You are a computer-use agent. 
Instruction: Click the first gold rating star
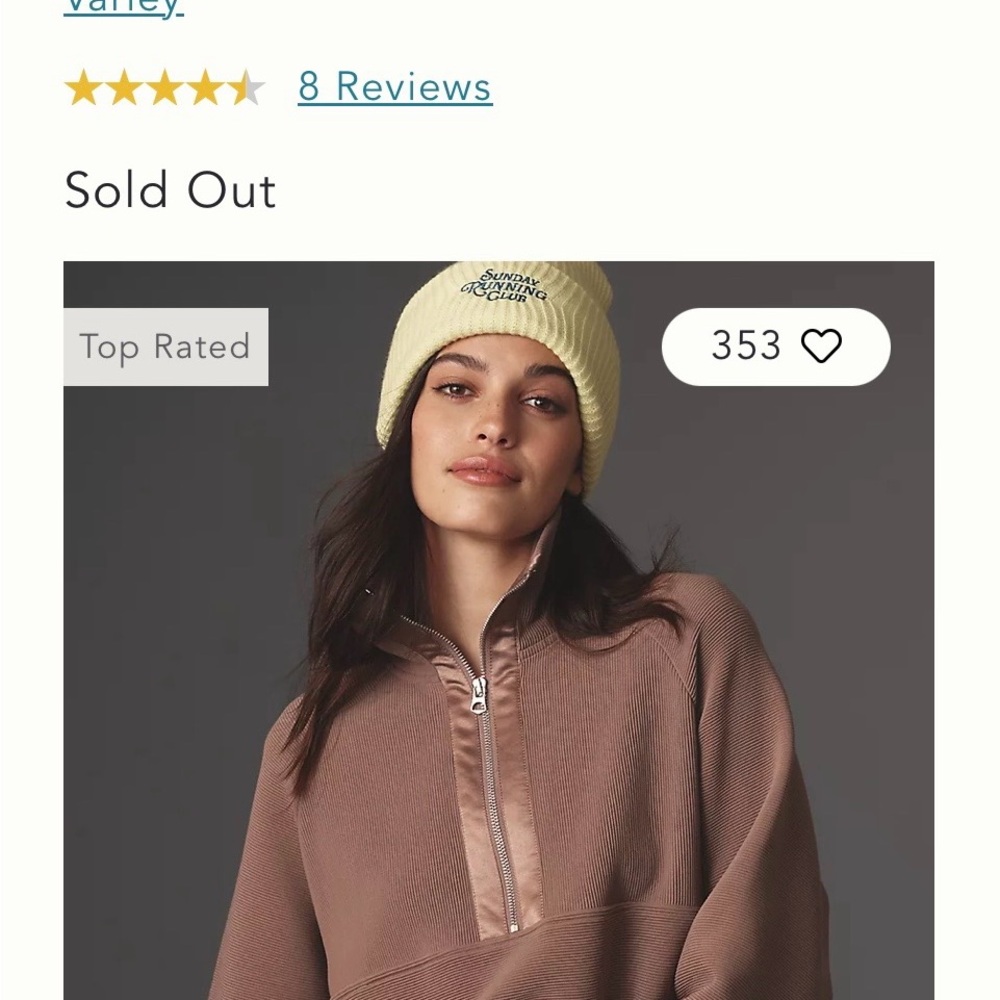pos(83,88)
